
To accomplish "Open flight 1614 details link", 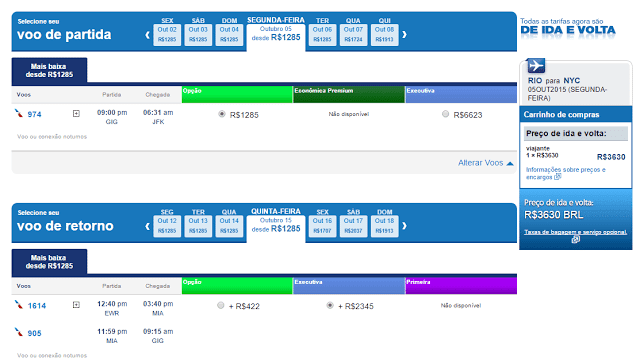I will click(37, 306).
